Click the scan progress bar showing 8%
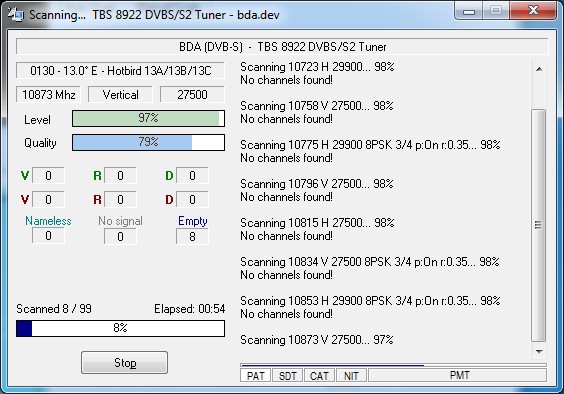The width and height of the screenshot is (564, 394). click(120, 328)
